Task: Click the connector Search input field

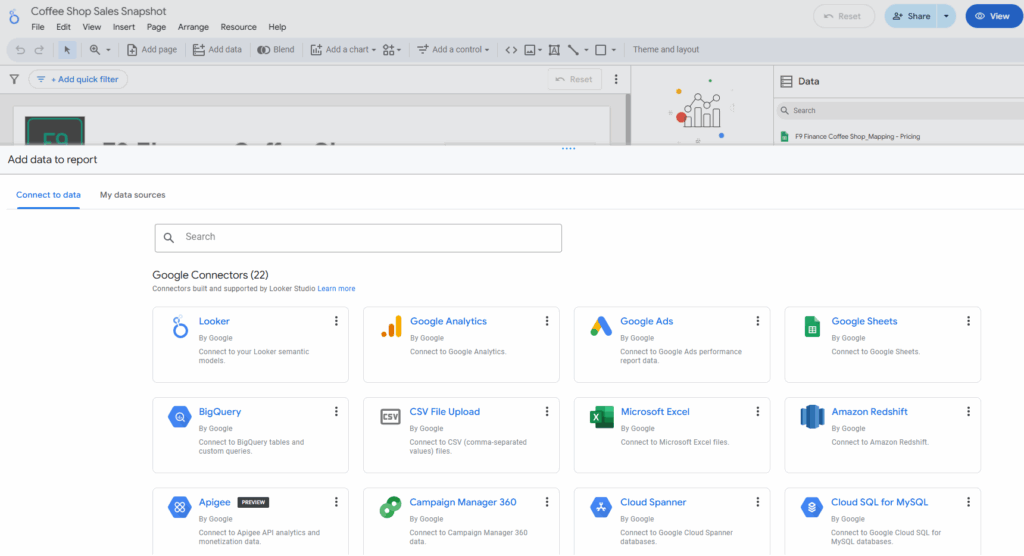Action: [358, 238]
